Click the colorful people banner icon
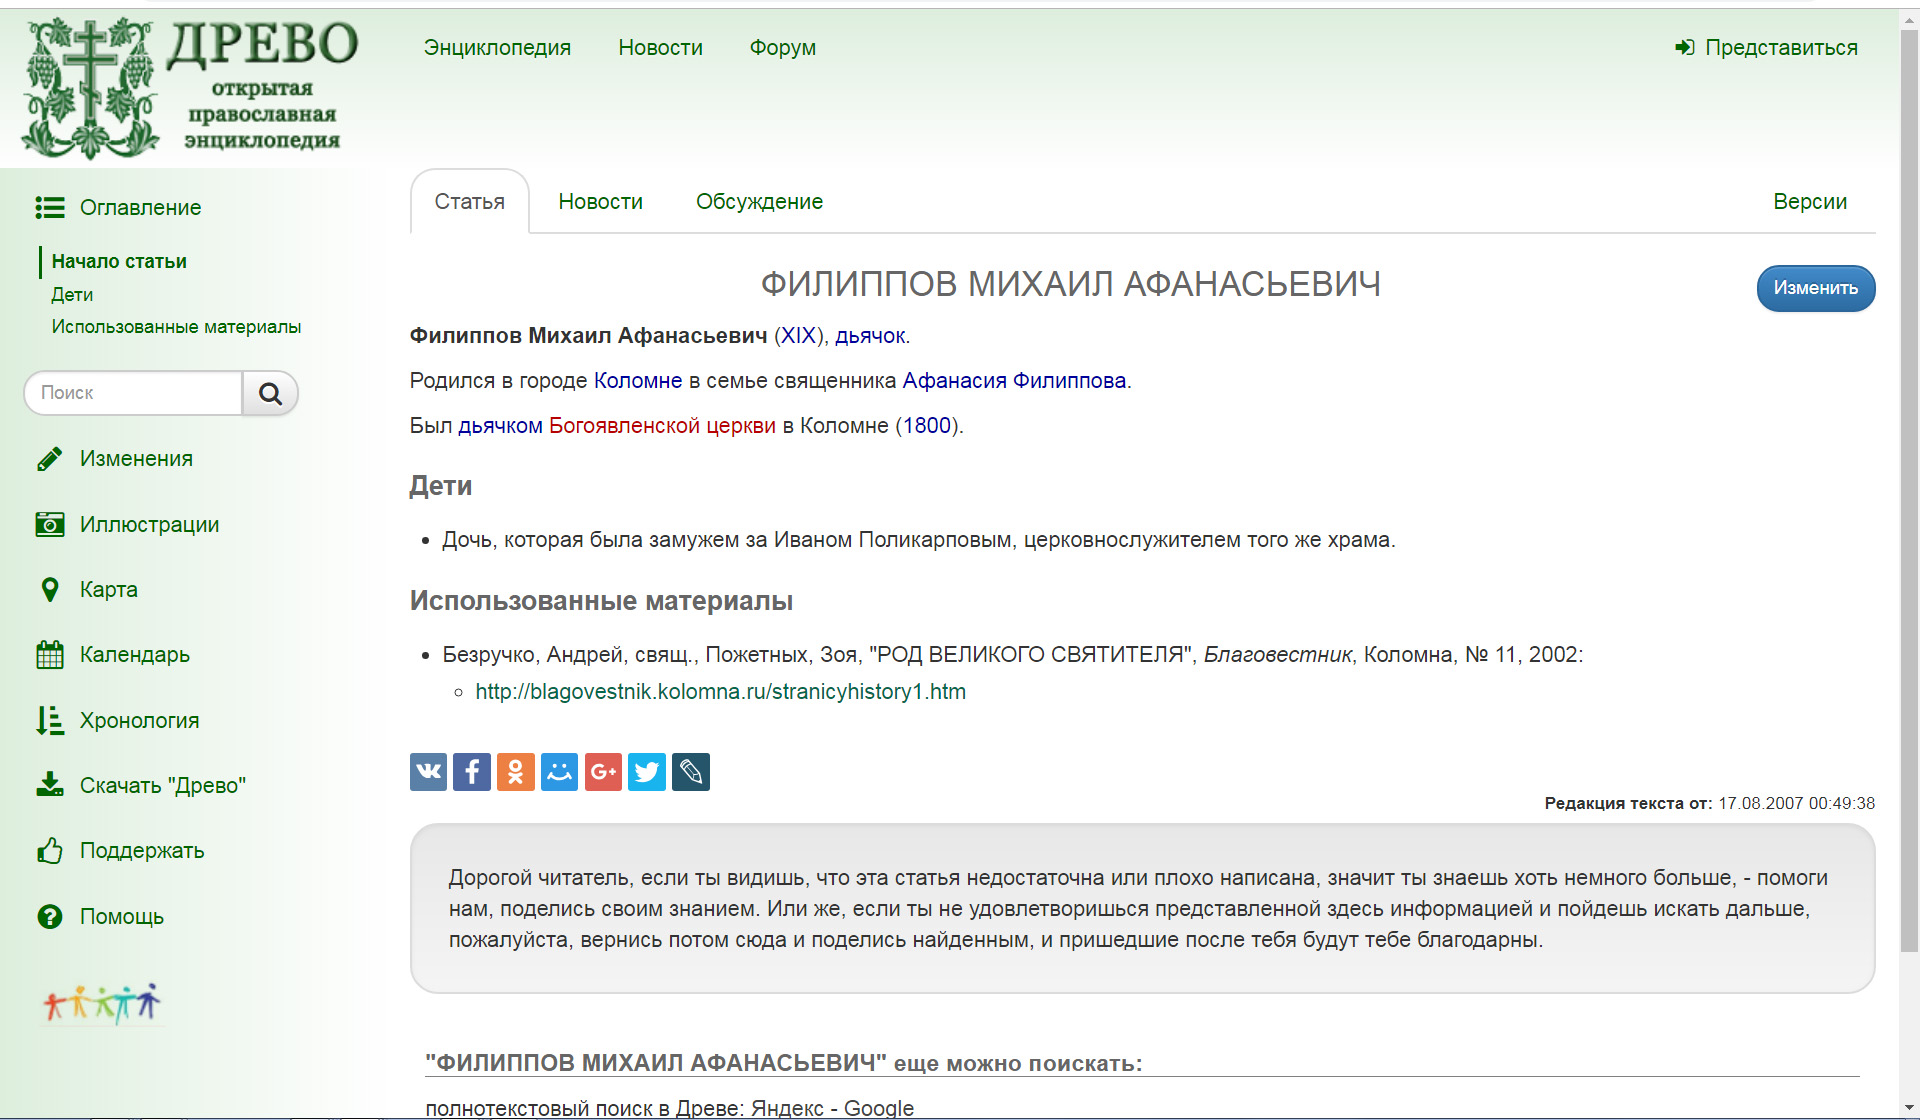1920x1120 pixels. [x=102, y=1003]
